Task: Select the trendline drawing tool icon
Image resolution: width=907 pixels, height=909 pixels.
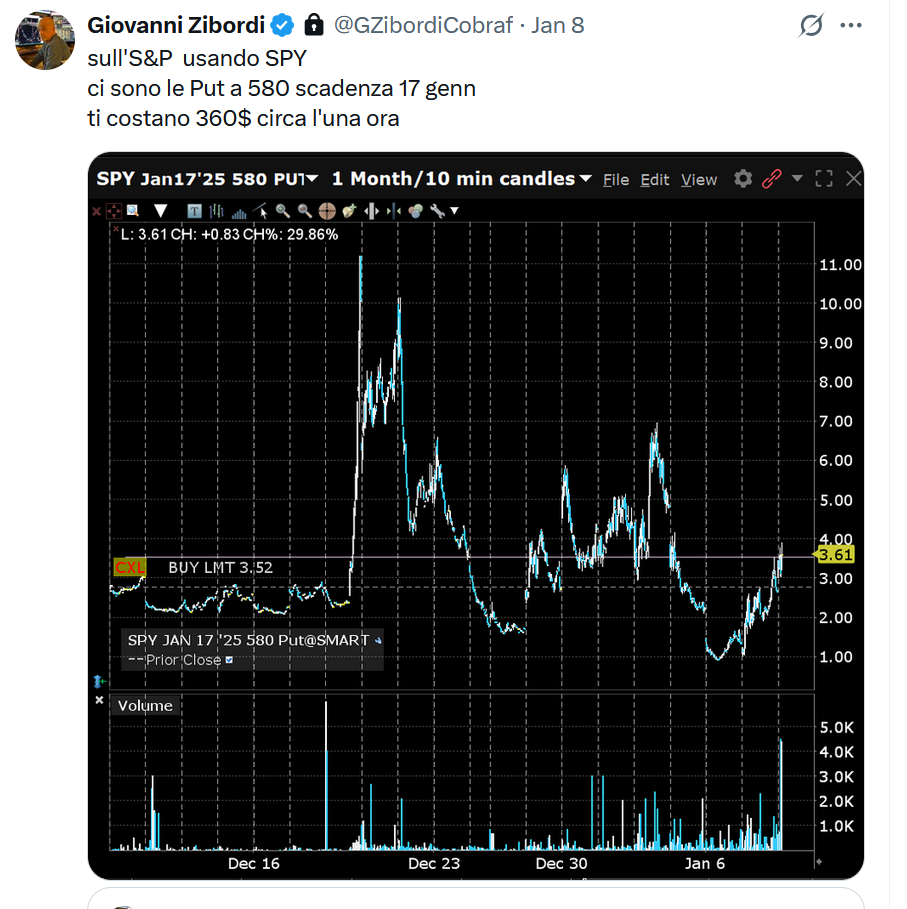Action: 260,211
